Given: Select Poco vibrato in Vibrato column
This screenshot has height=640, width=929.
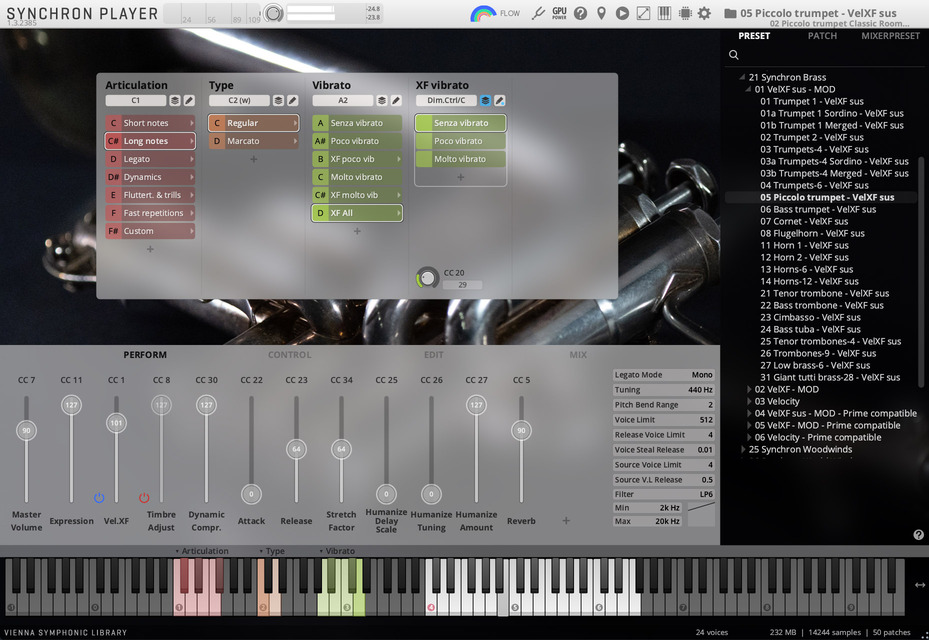Looking at the screenshot, I should [357, 141].
